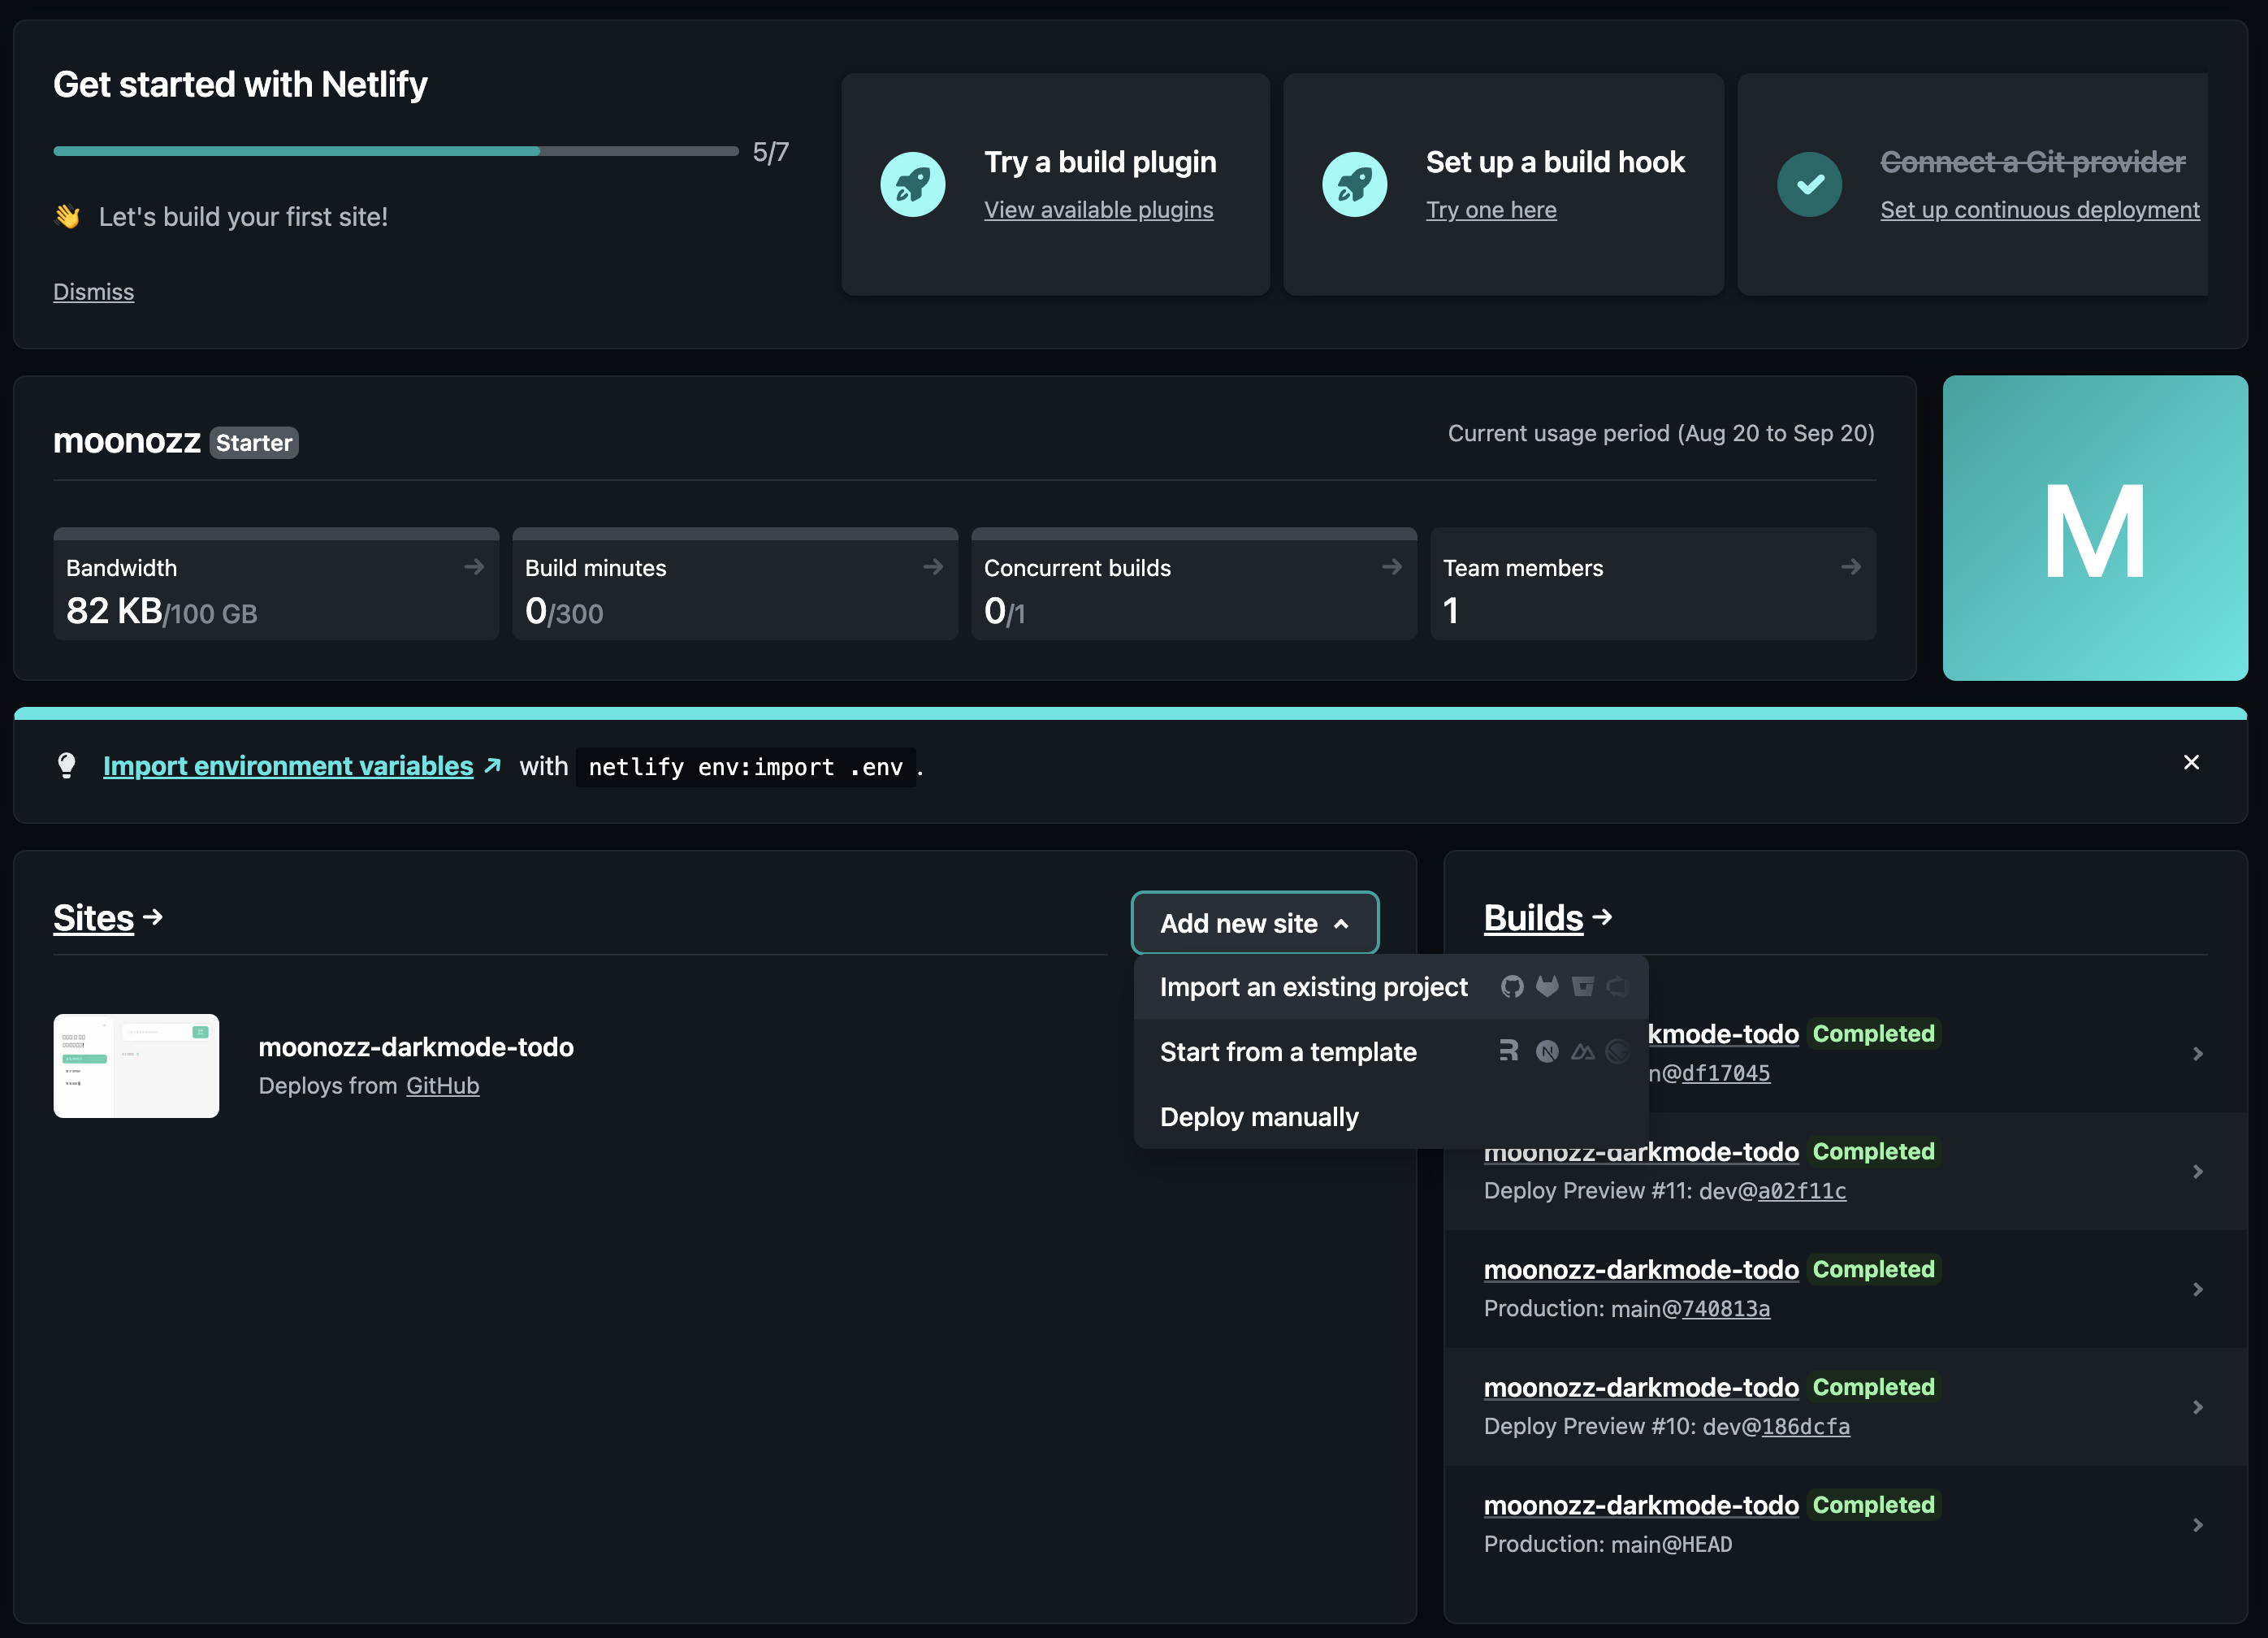
Task: Click the checkmark icon beside Connect a Git provider
Action: [1809, 184]
